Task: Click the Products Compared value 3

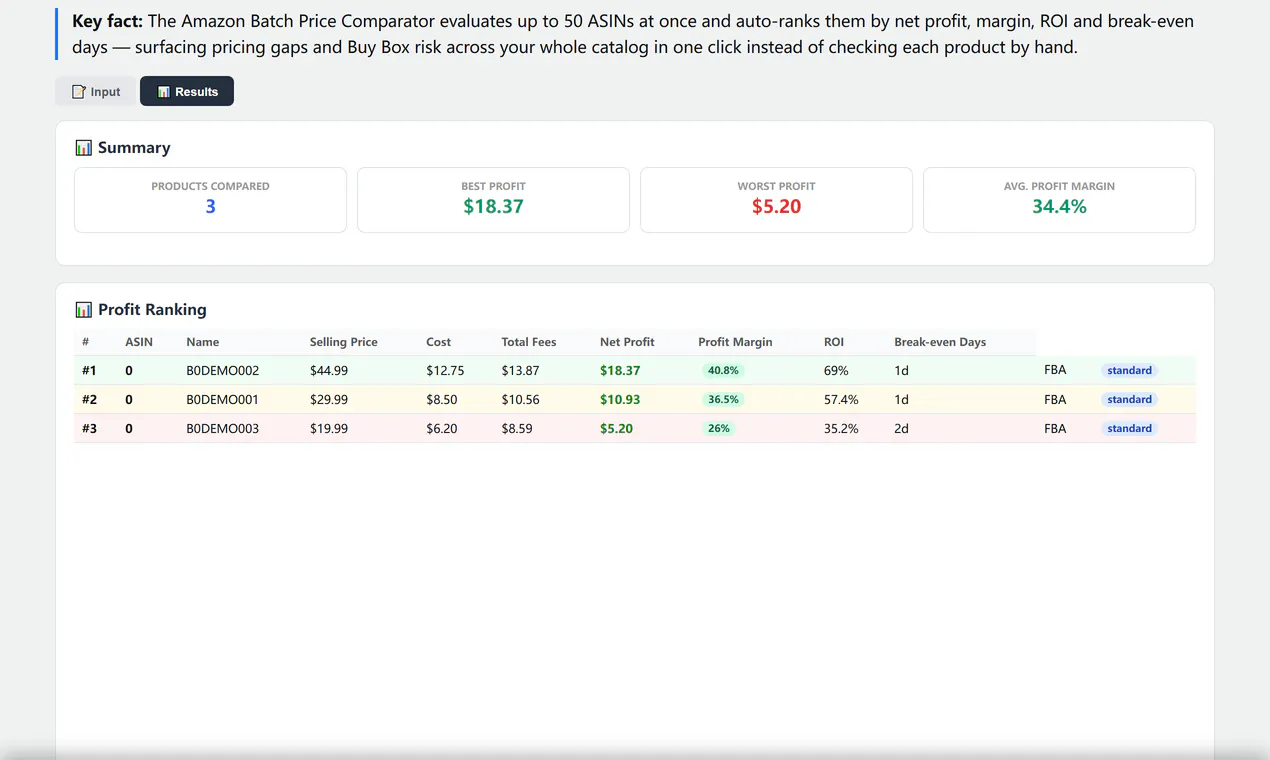Action: 210,207
